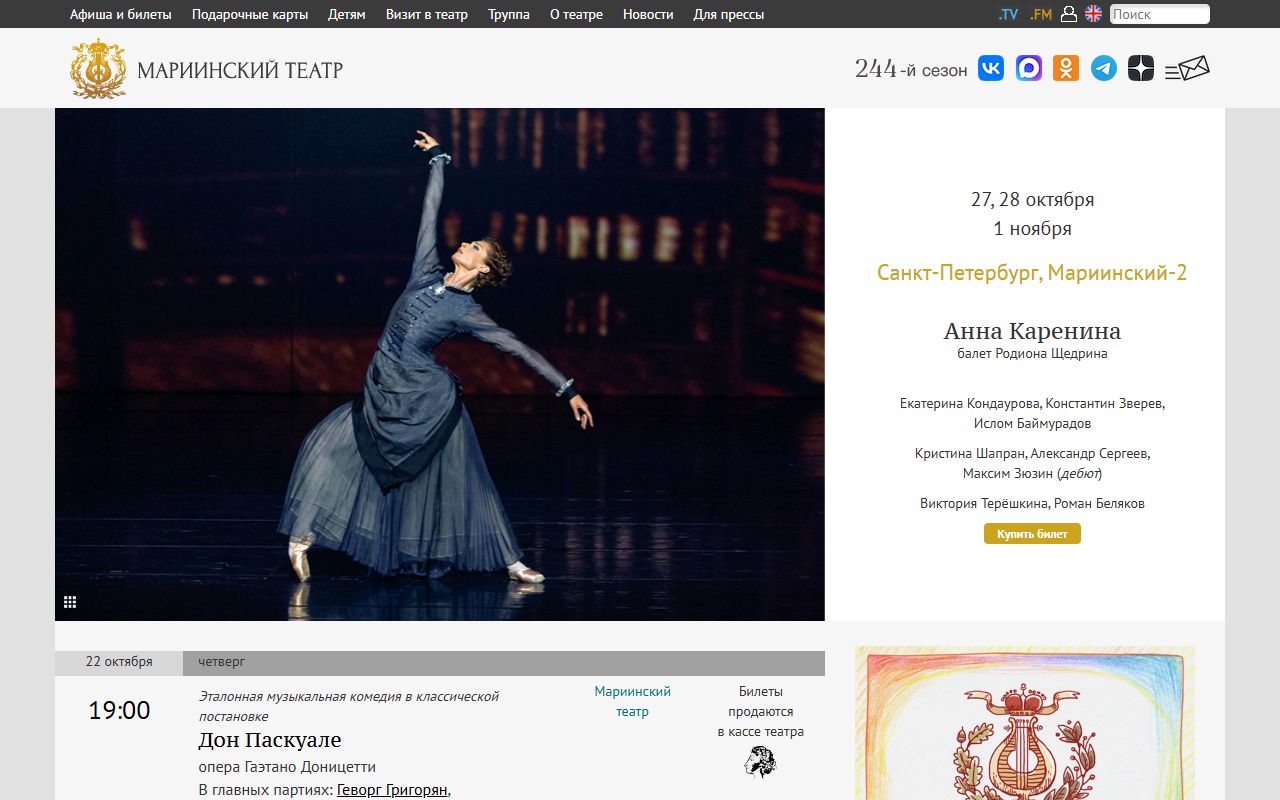Viewport: 1280px width, 800px height.
Task: Open the Telegram channel icon
Action: point(1104,68)
